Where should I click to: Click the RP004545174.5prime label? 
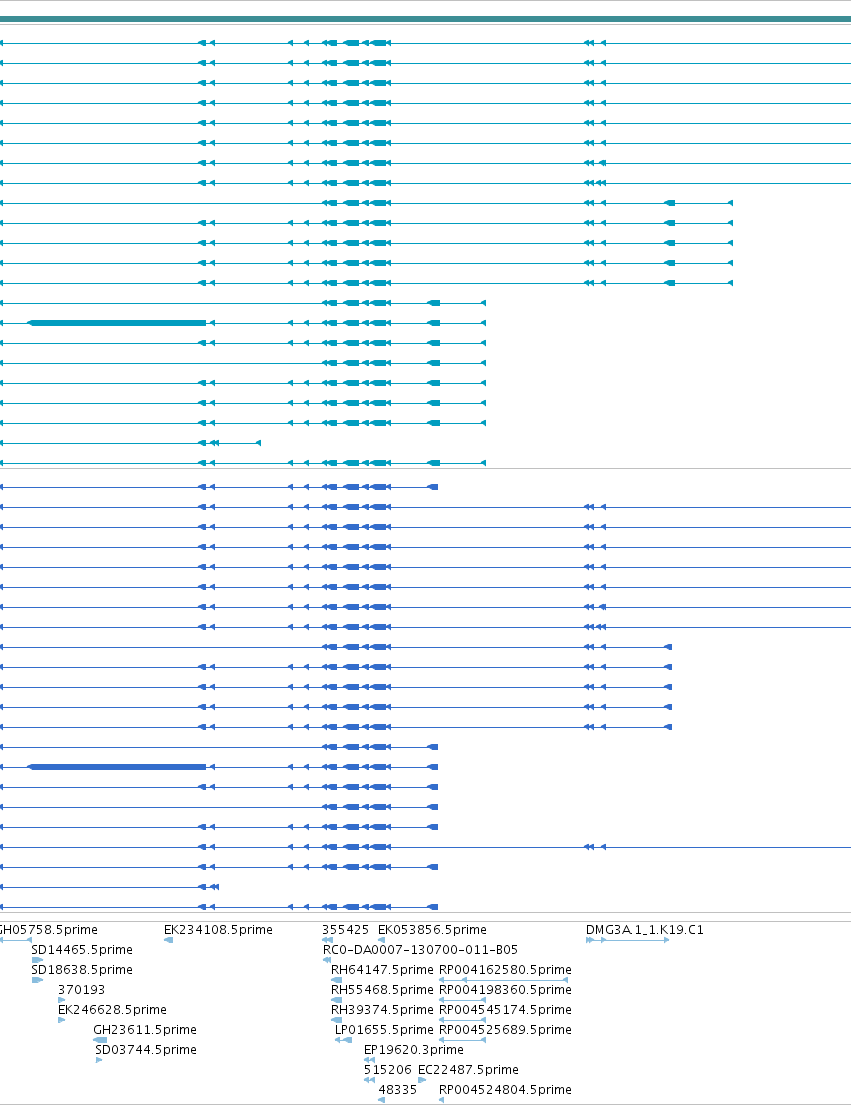point(505,1010)
